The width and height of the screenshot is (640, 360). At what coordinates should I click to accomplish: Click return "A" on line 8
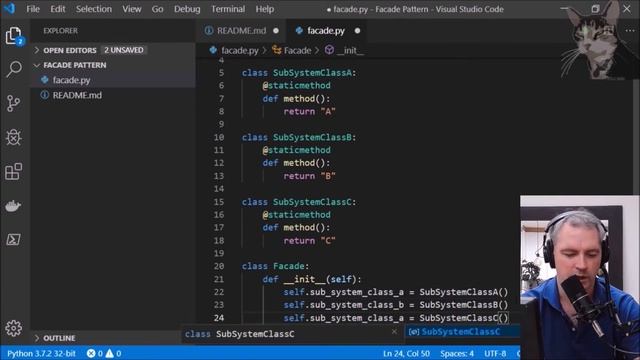click(309, 111)
